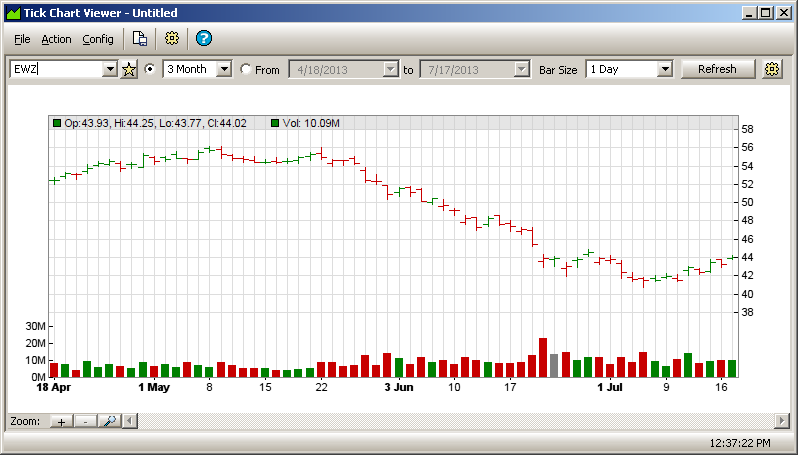Click the gray volume bar in chart
798x455 pixels.
point(554,365)
